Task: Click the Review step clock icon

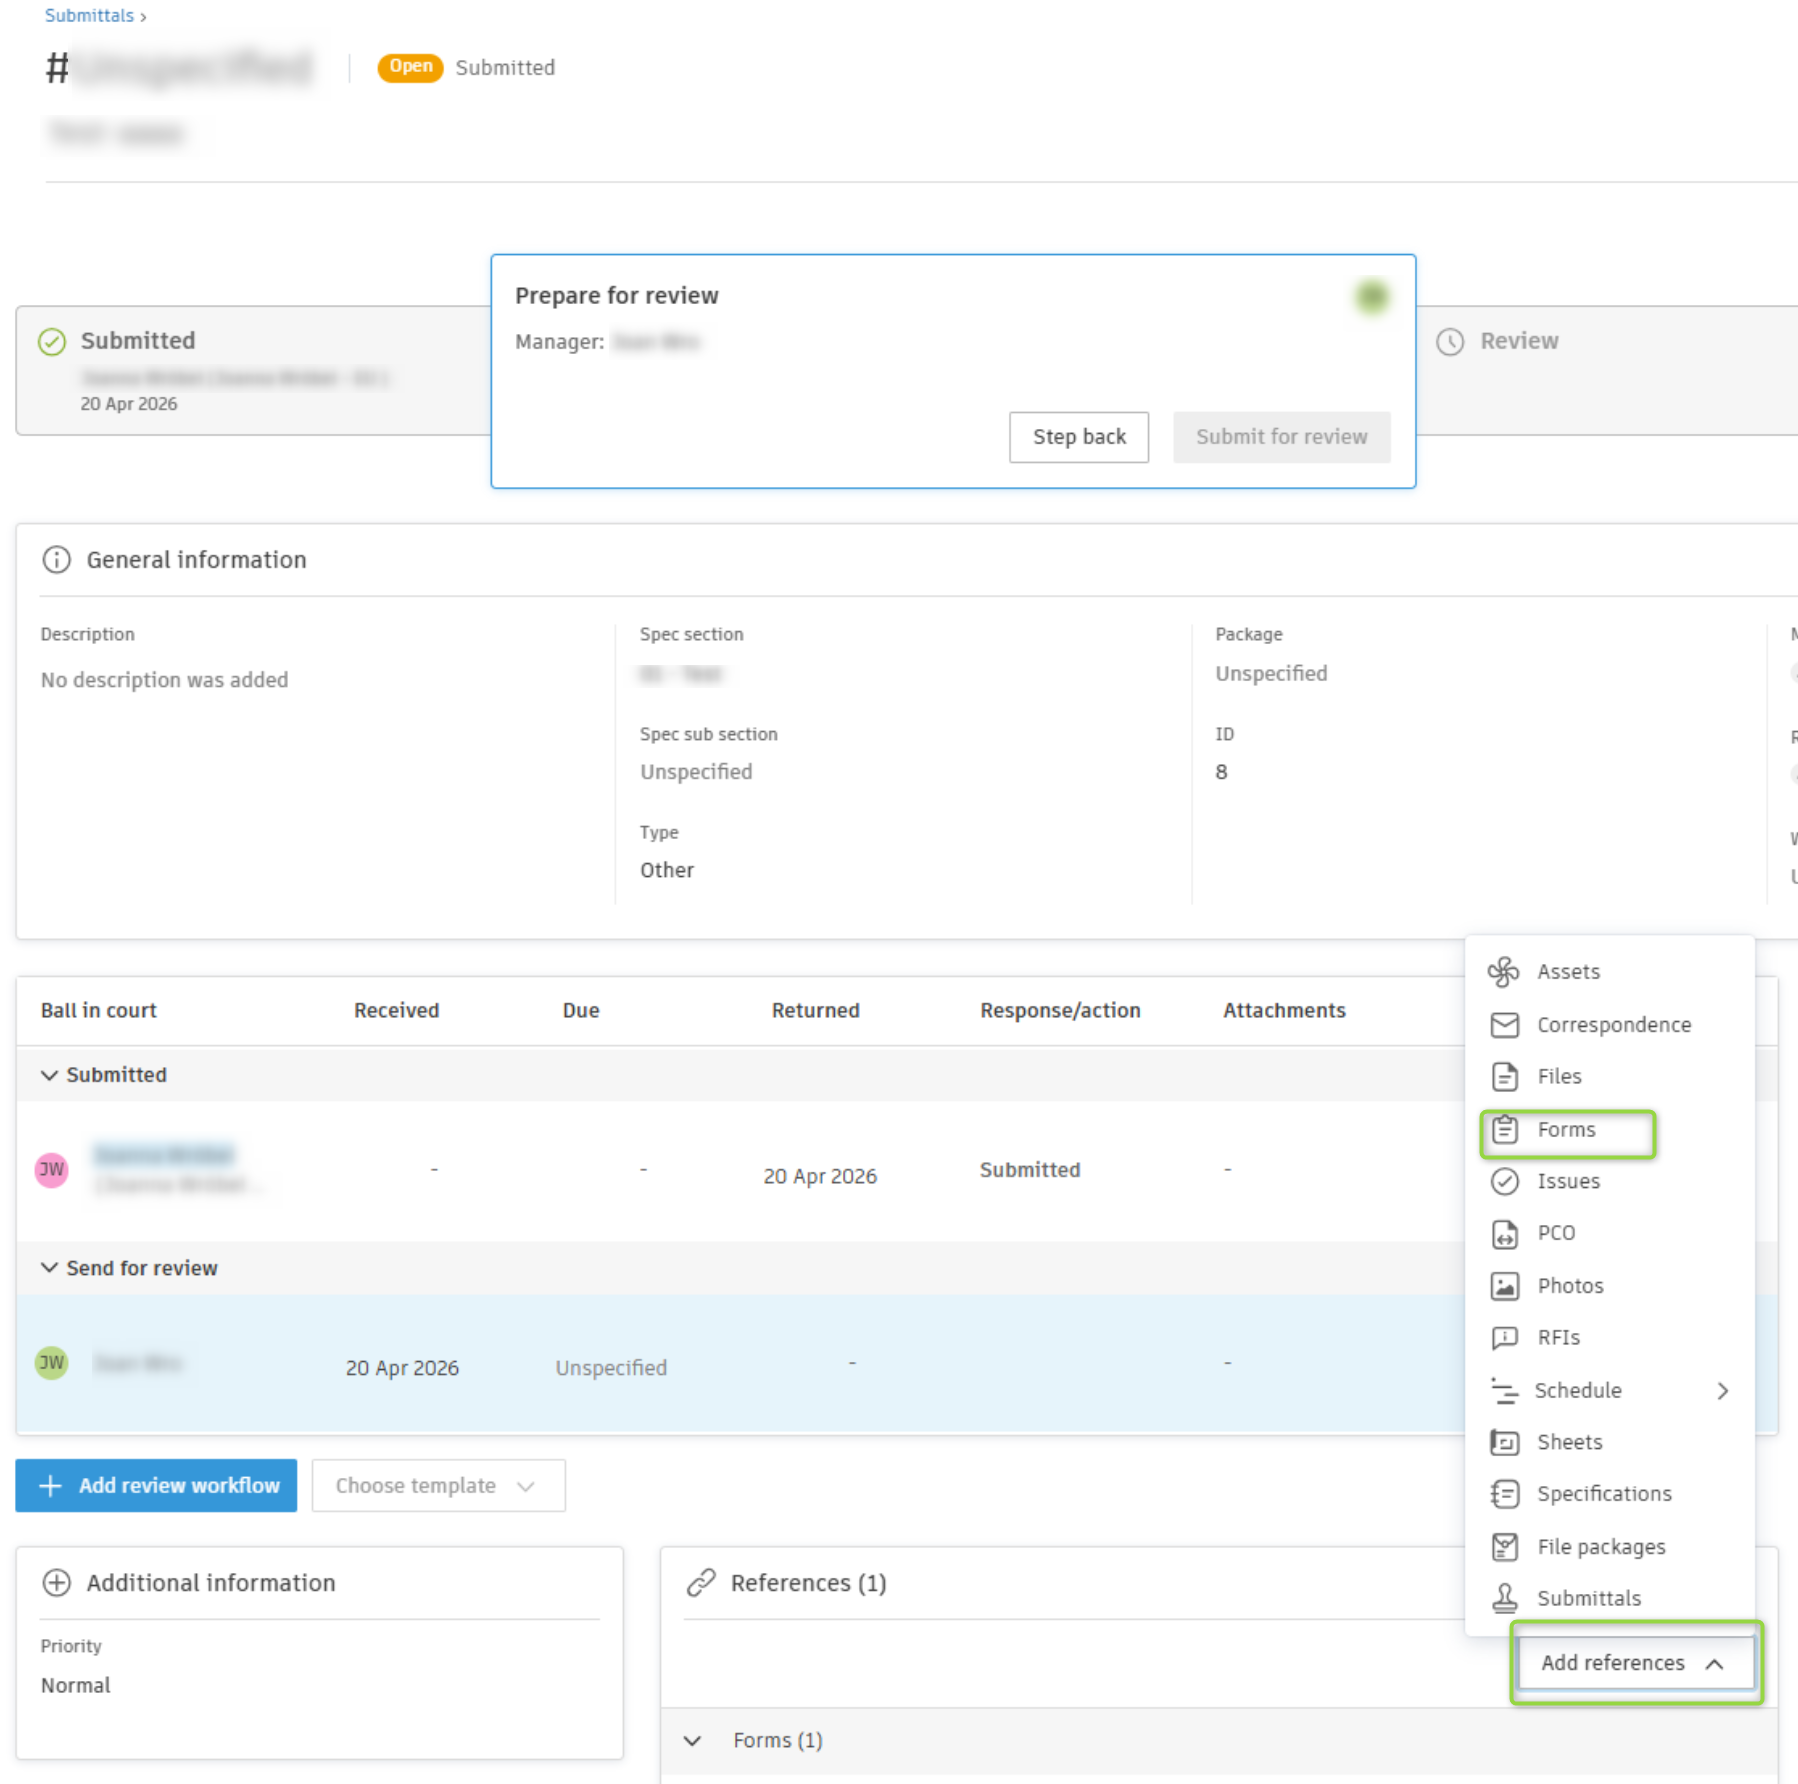Action: coord(1450,341)
